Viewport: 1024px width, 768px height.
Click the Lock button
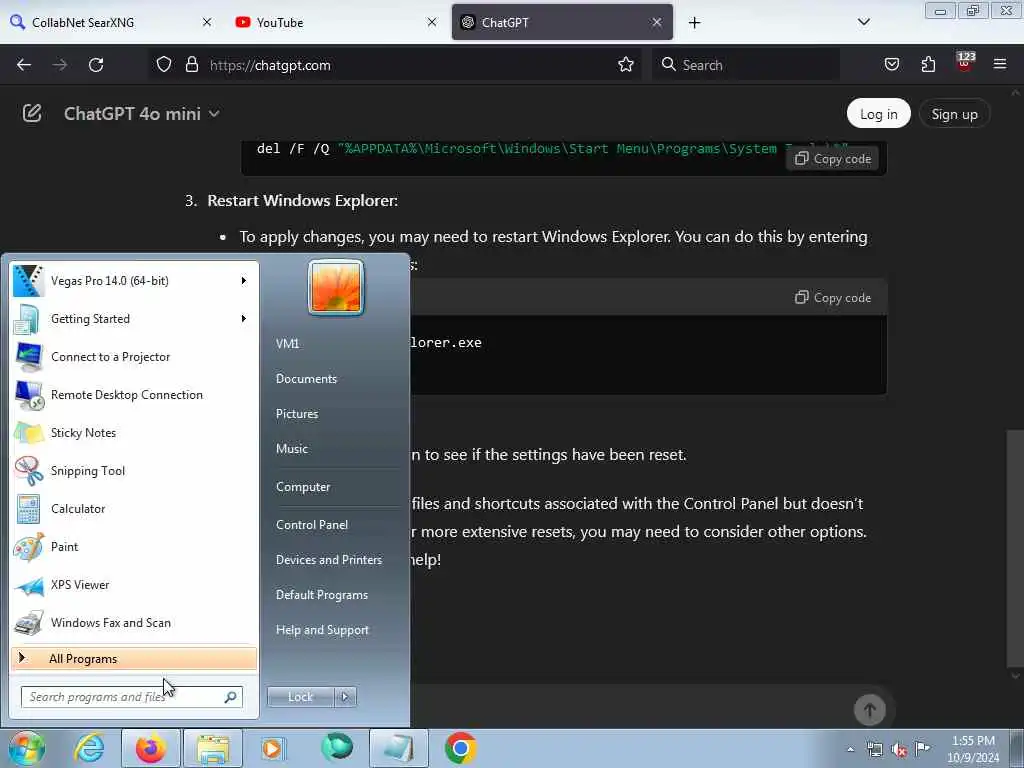(300, 697)
